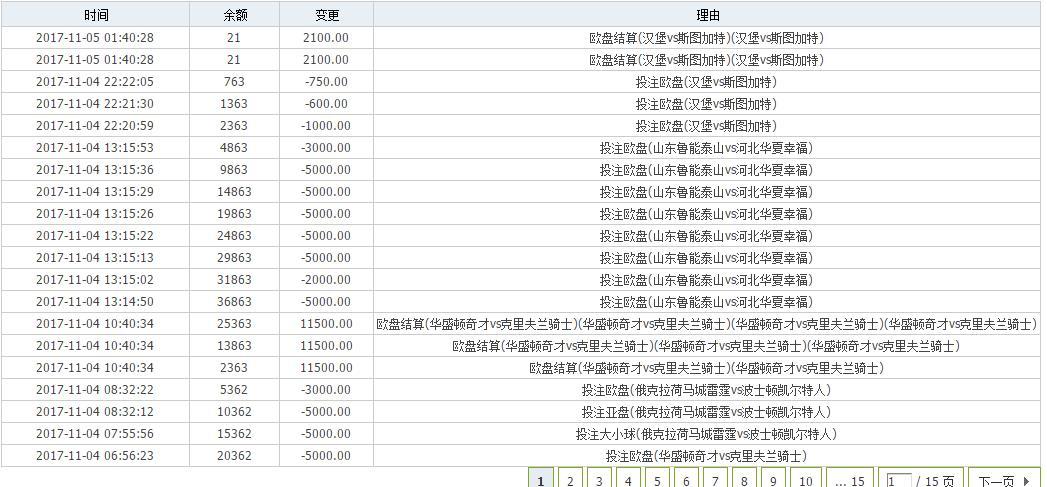Viewport: 1047px width, 487px height.
Task: Jump to last page '... 15'
Action: [850, 480]
